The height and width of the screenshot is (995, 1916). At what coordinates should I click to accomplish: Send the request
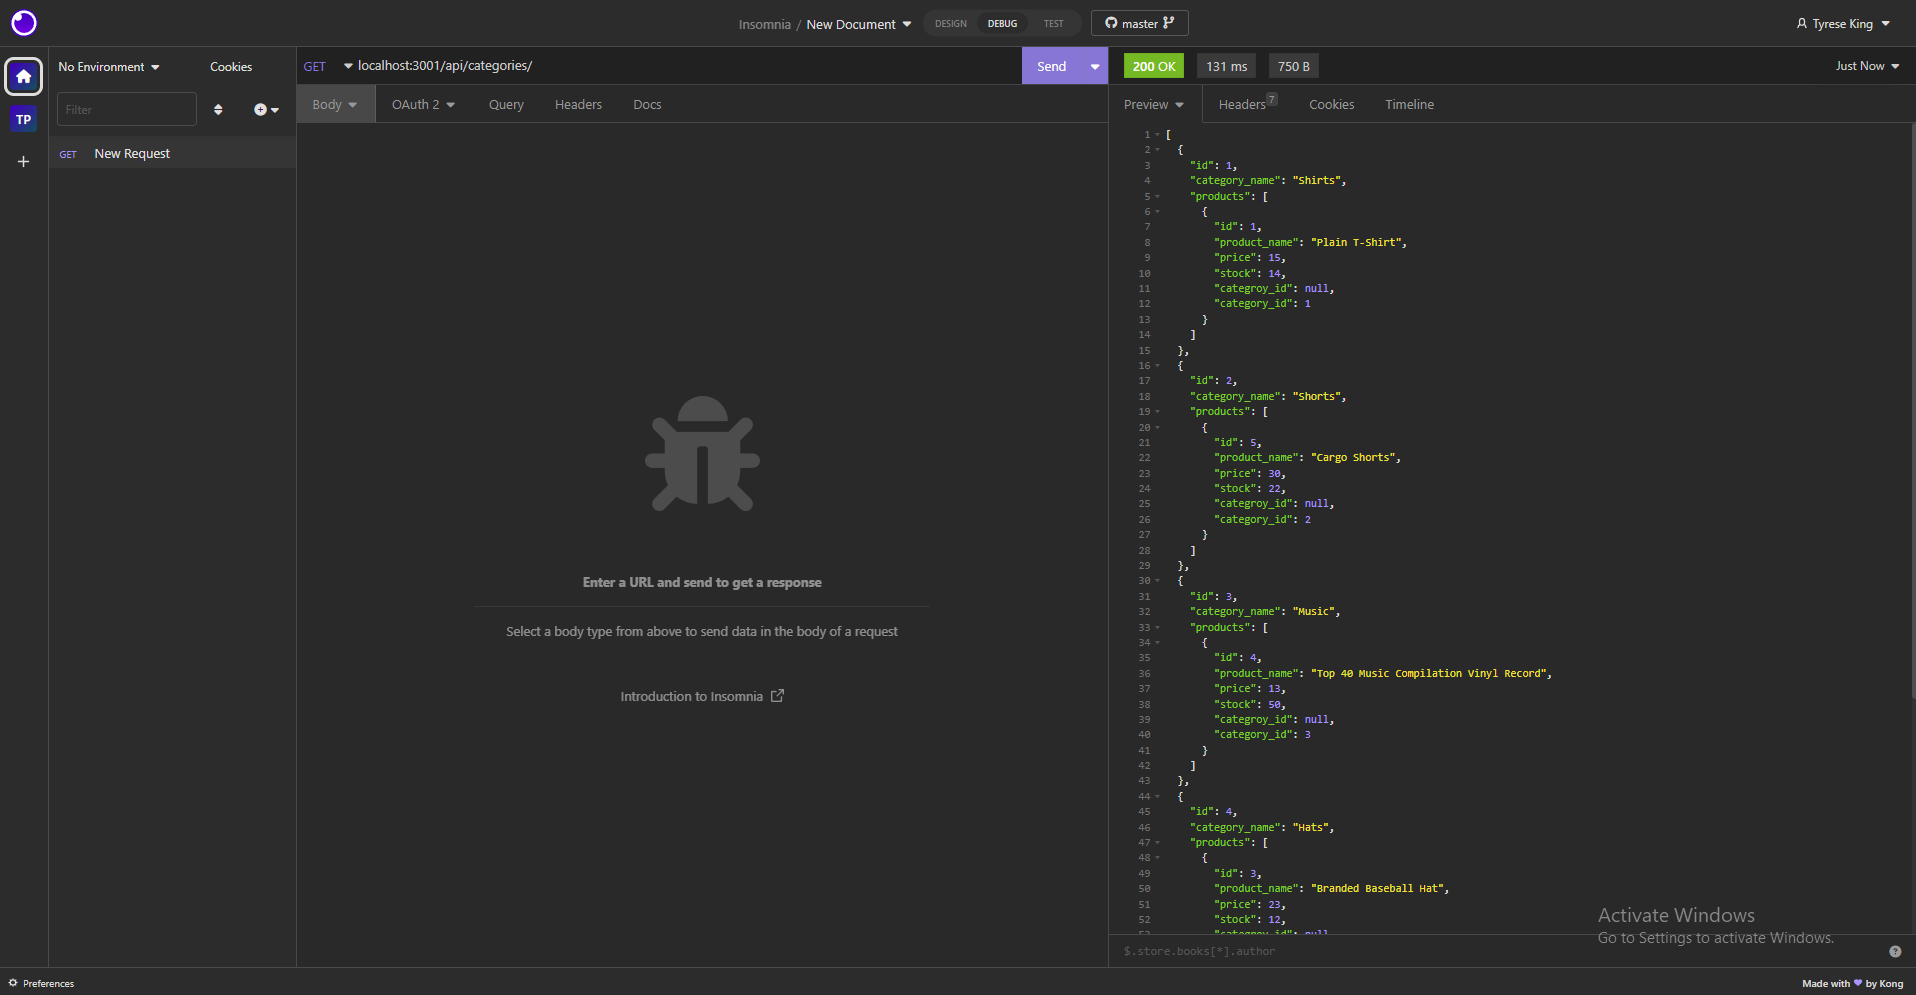(x=1051, y=66)
